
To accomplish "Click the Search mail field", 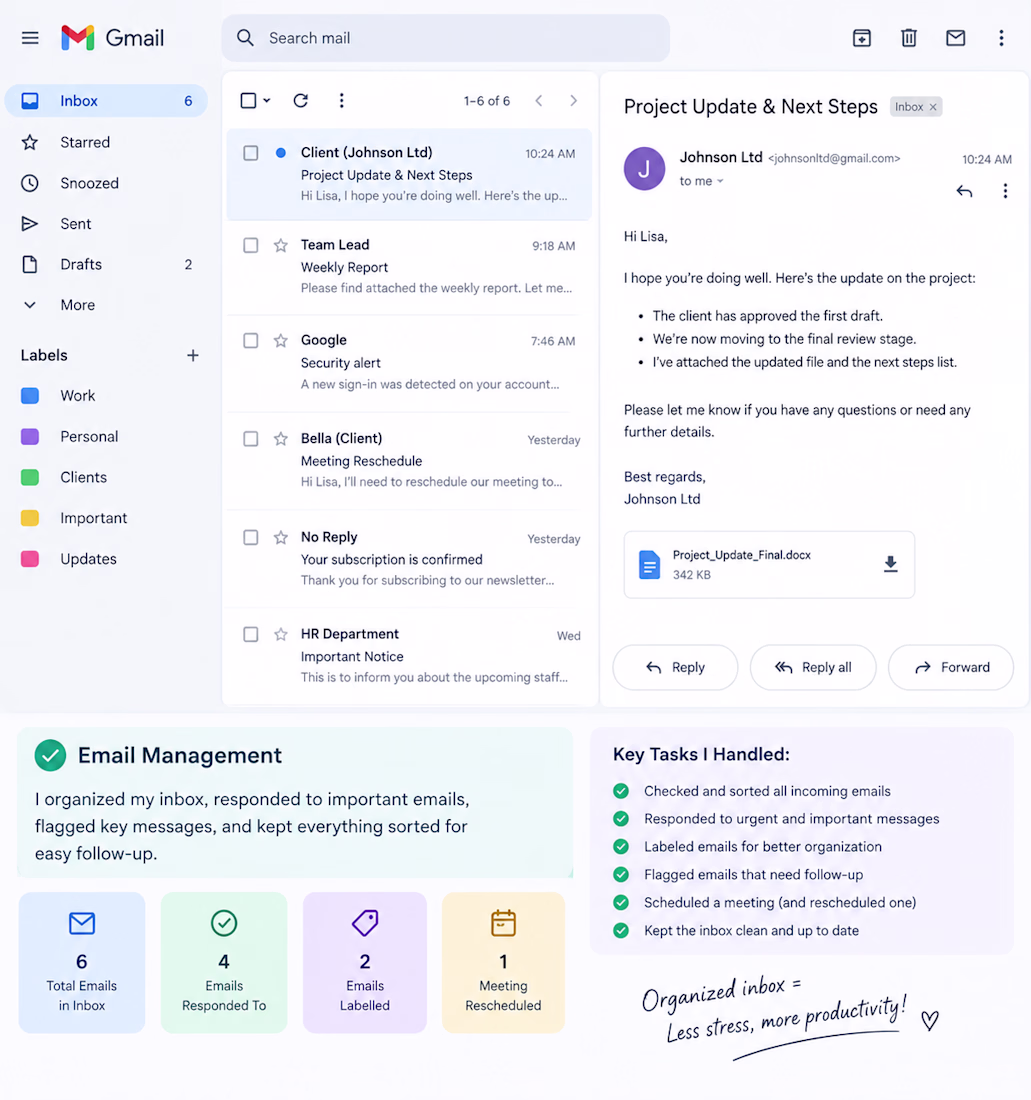I will click(x=445, y=38).
